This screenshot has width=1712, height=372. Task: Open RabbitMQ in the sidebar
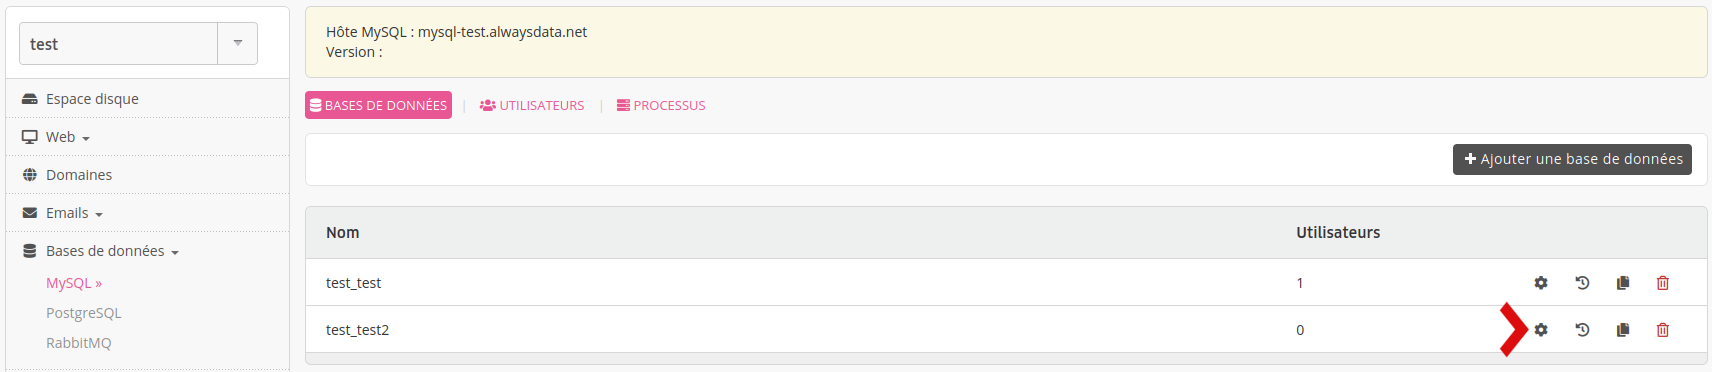[x=79, y=343]
